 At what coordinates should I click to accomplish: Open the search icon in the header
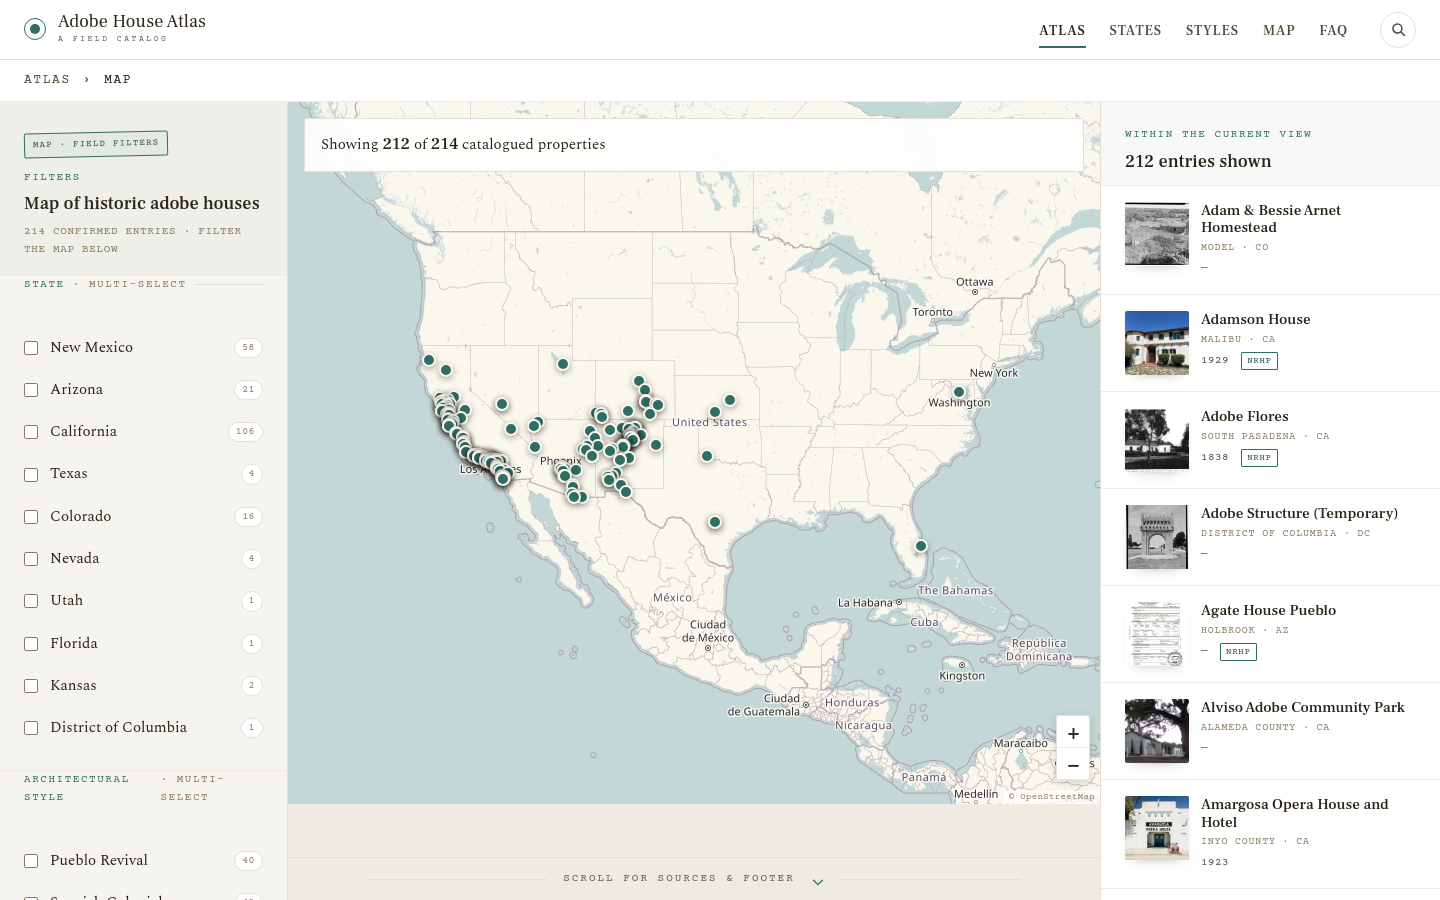point(1398,30)
